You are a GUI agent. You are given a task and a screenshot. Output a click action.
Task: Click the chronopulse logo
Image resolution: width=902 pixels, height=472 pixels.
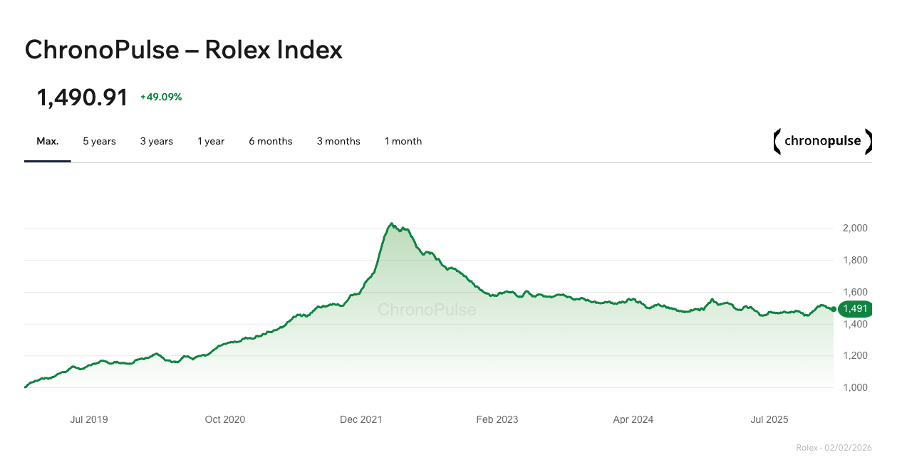[x=823, y=141]
